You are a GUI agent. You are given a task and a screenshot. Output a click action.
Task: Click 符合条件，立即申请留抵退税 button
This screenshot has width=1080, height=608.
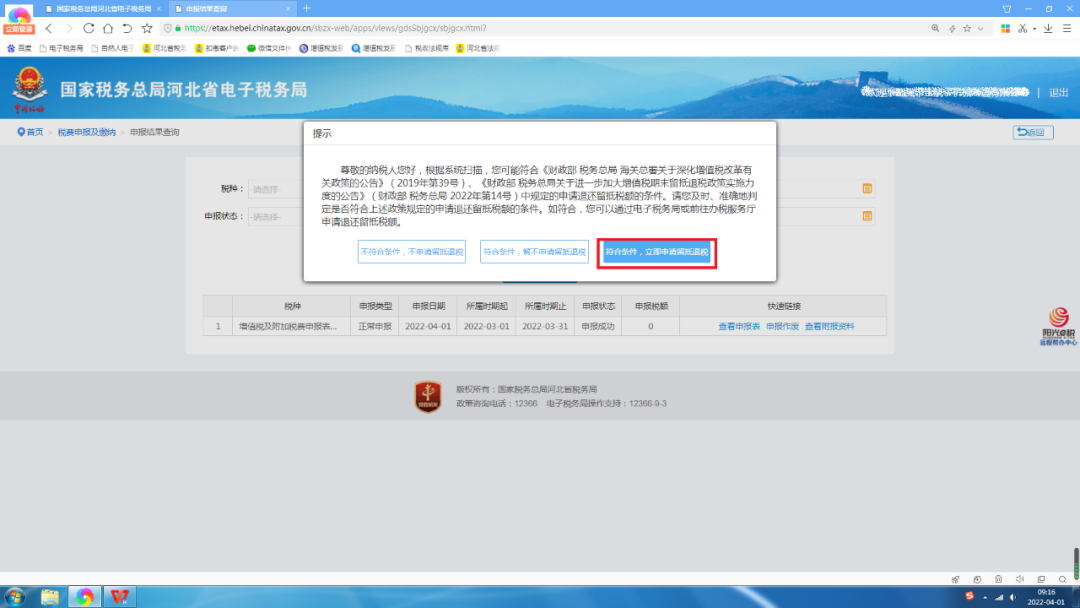[x=657, y=252]
